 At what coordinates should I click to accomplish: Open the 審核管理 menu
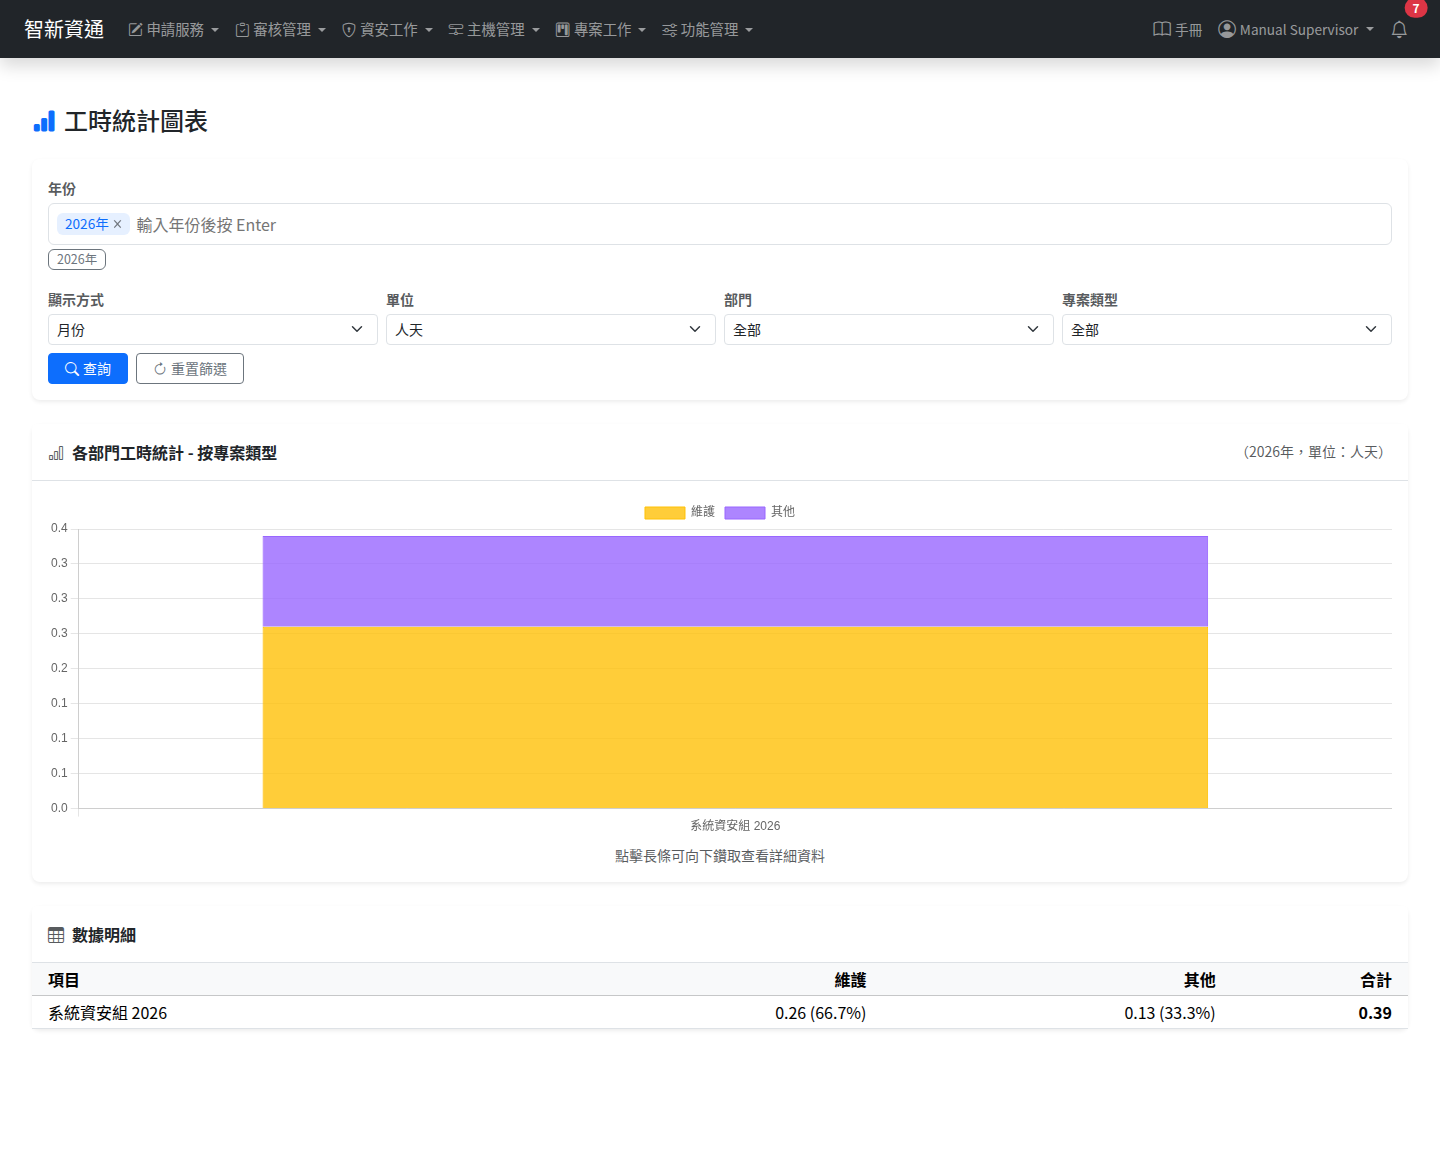click(x=280, y=30)
